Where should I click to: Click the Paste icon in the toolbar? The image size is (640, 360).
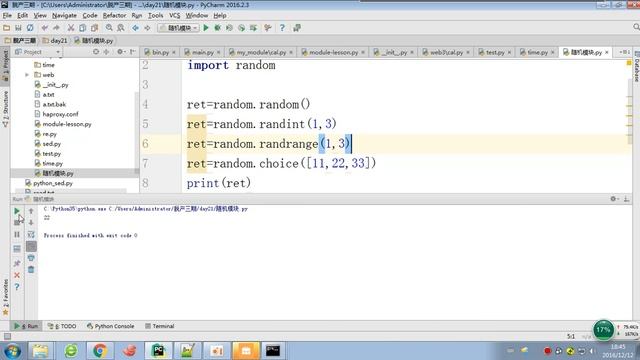click(94, 28)
